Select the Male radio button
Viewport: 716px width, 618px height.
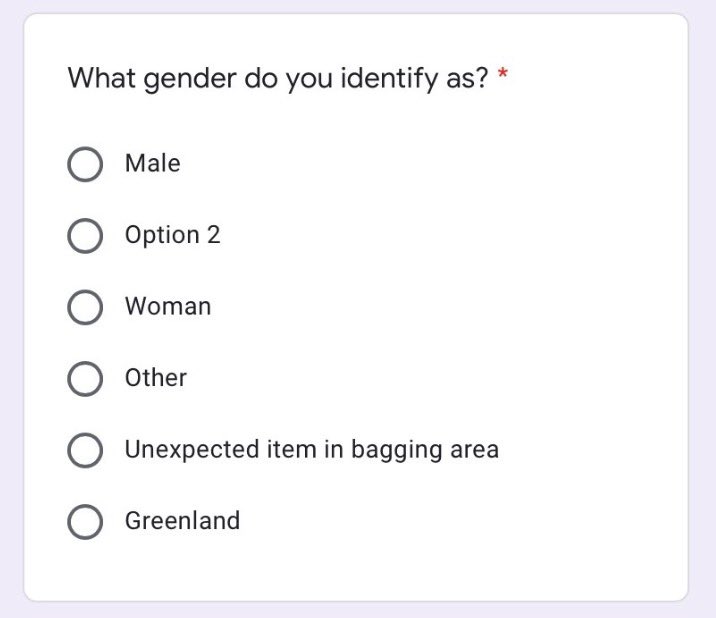coord(85,164)
